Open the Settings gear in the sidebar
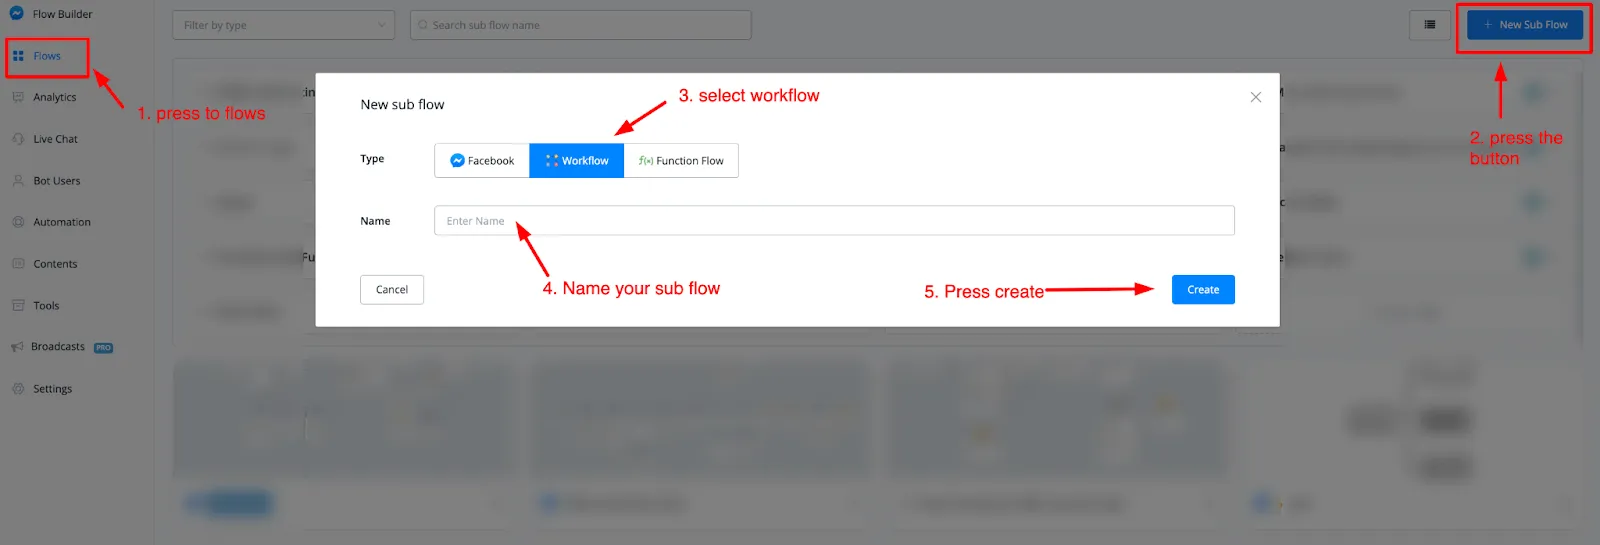This screenshot has width=1600, height=545. (x=18, y=389)
